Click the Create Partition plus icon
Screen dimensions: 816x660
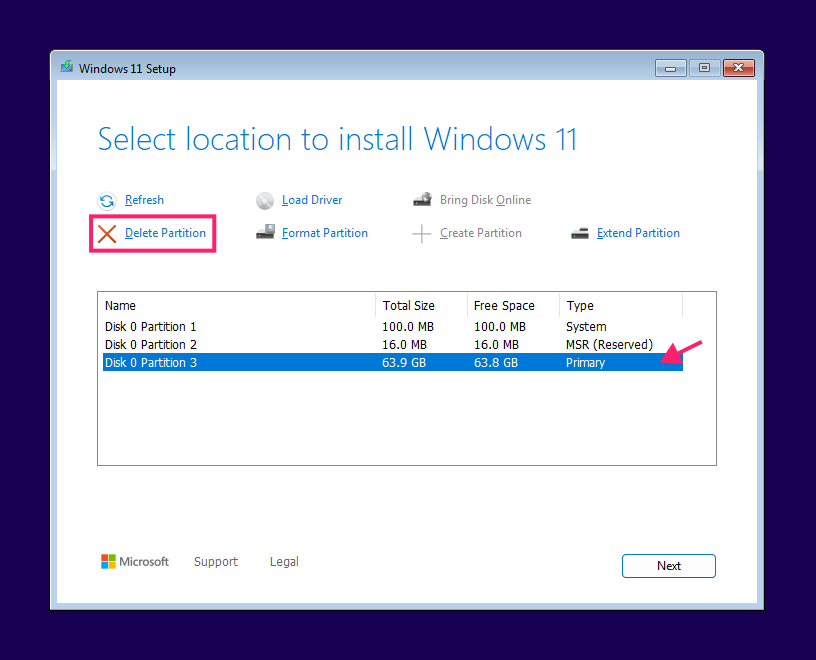[422, 234]
